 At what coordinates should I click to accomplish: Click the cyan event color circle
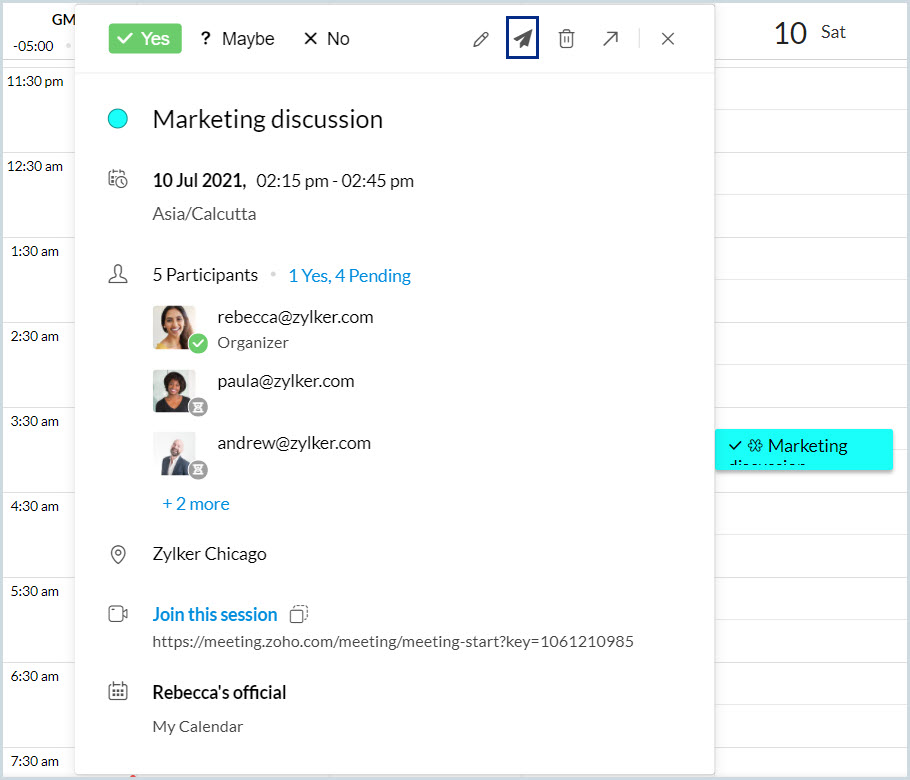(x=118, y=120)
